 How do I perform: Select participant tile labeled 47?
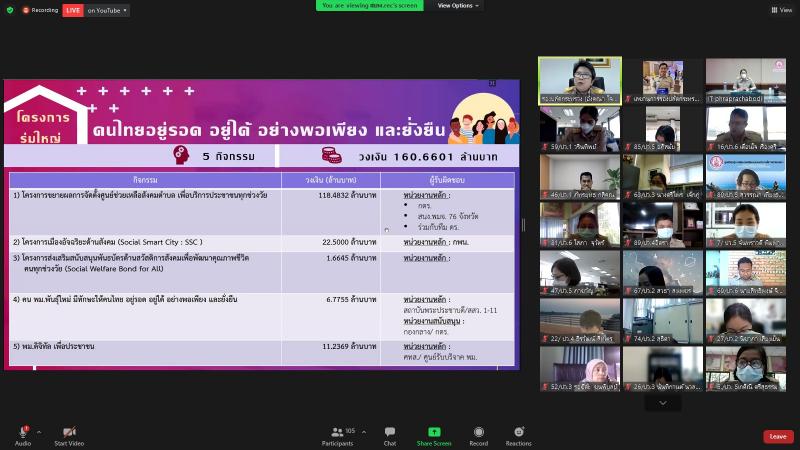580,273
